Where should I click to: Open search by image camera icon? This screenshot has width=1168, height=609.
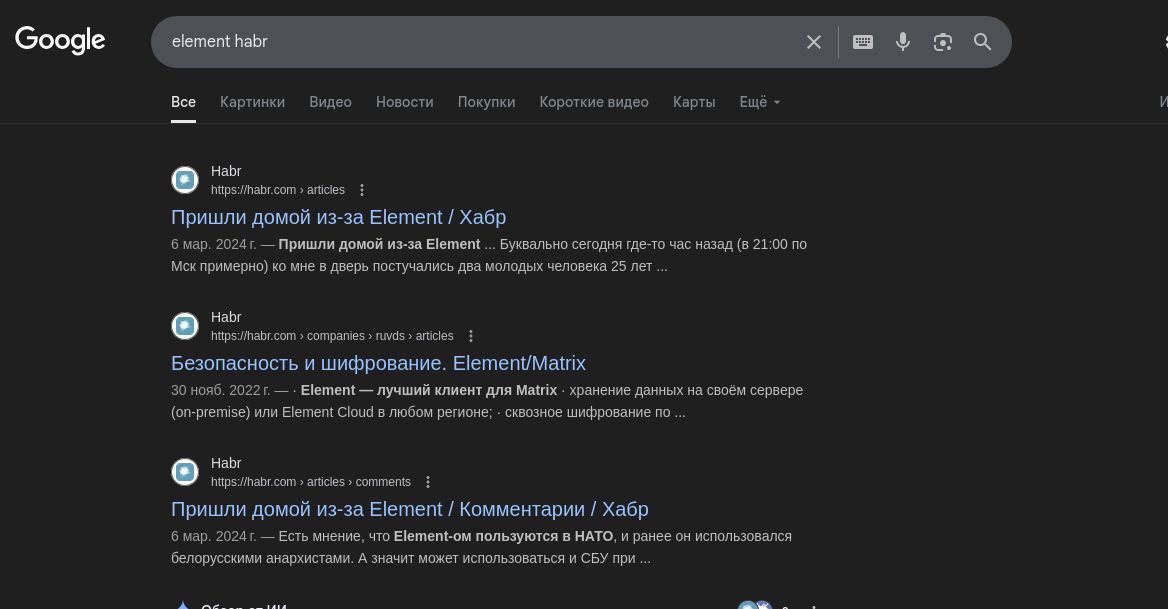tap(943, 42)
